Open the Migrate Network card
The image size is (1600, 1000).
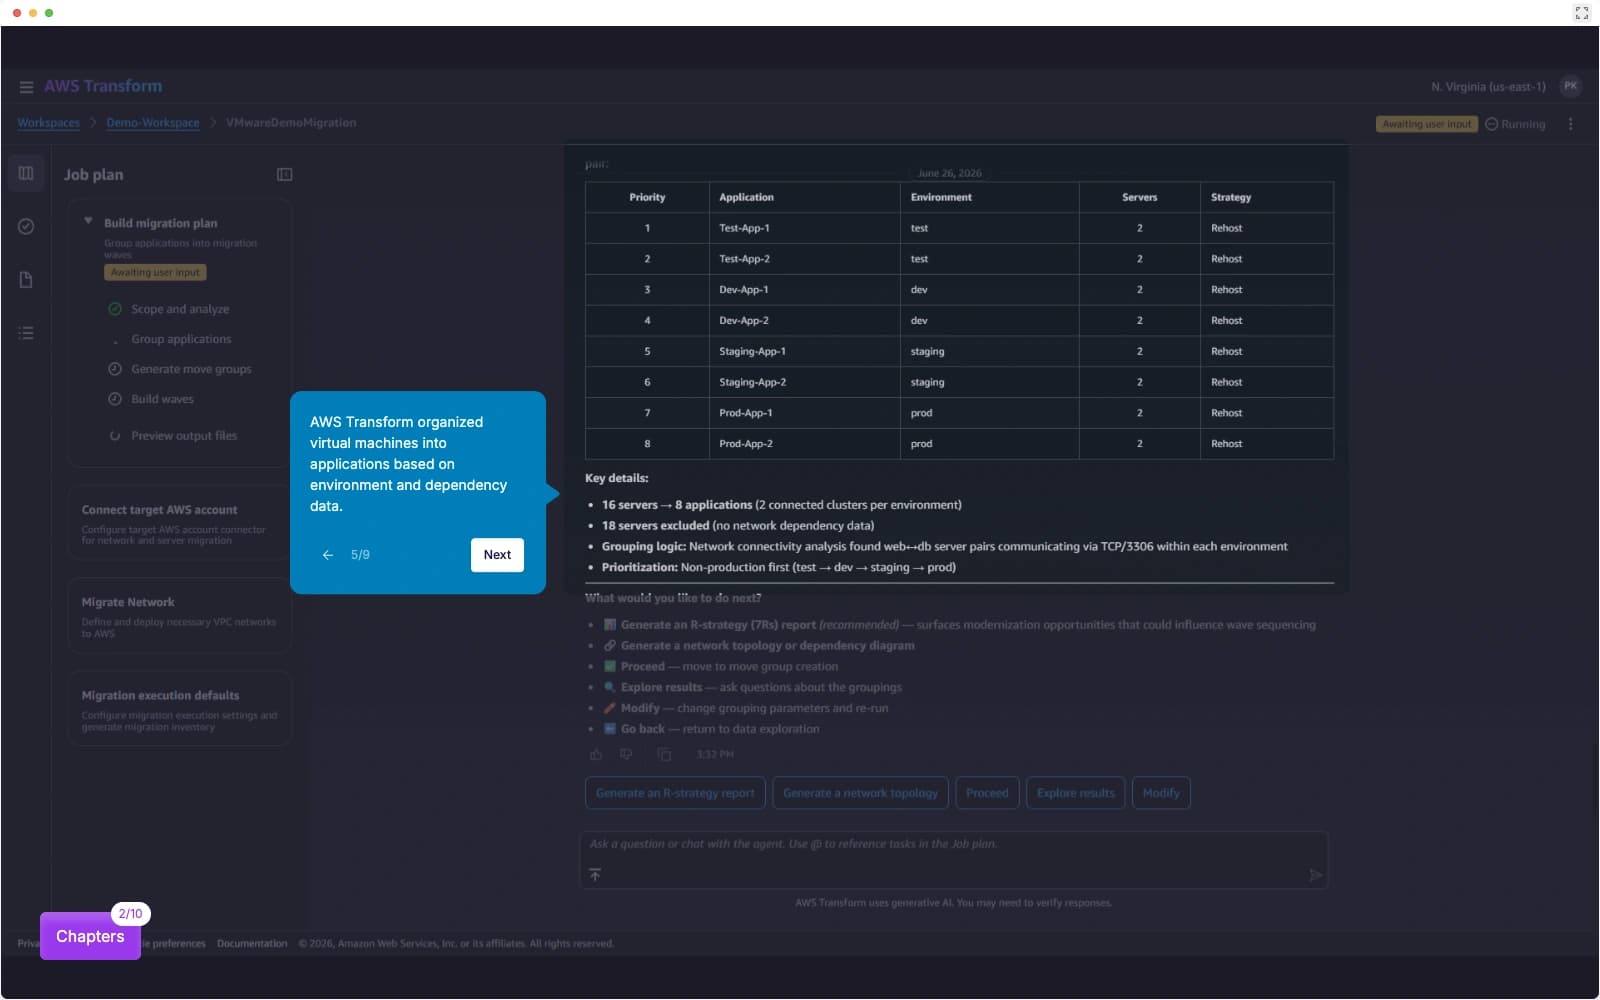point(179,616)
